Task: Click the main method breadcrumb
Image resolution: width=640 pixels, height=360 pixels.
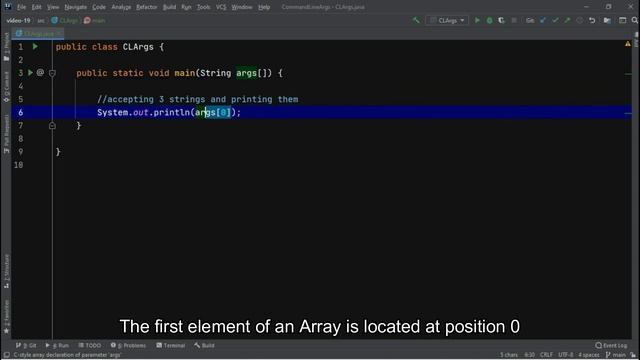Action: pos(95,20)
